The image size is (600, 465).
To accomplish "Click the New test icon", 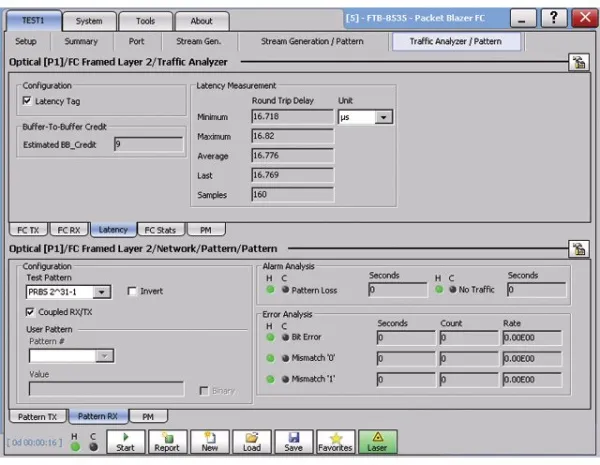I will pos(209,441).
